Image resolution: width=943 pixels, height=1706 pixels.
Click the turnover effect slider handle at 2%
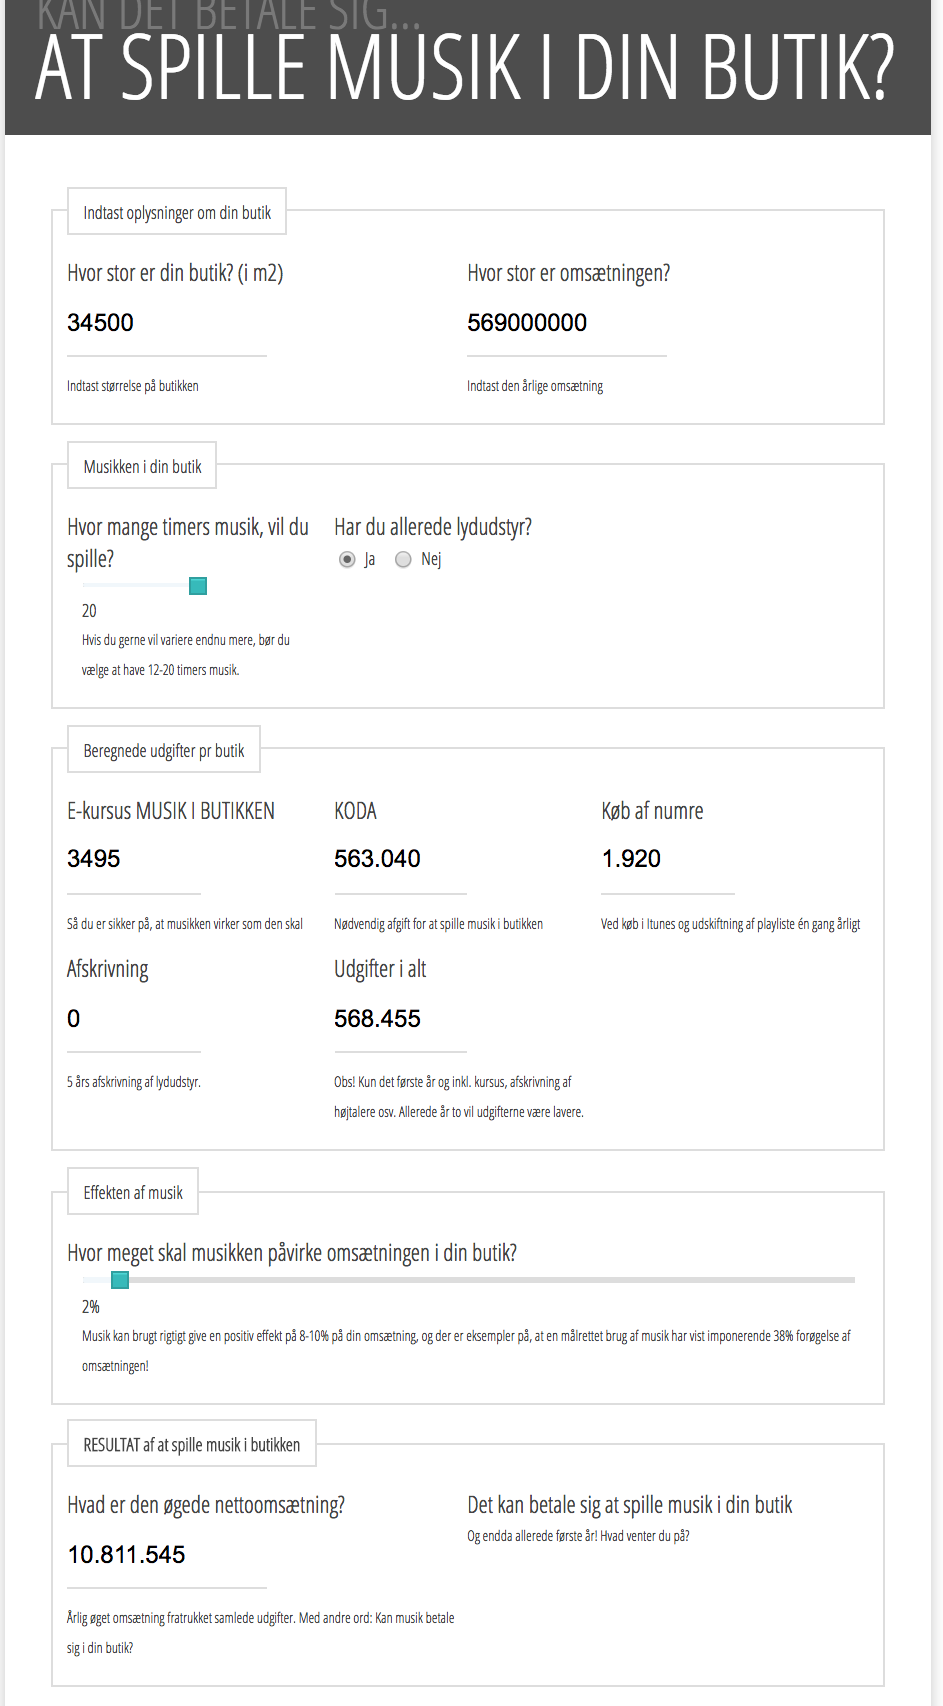[120, 1280]
